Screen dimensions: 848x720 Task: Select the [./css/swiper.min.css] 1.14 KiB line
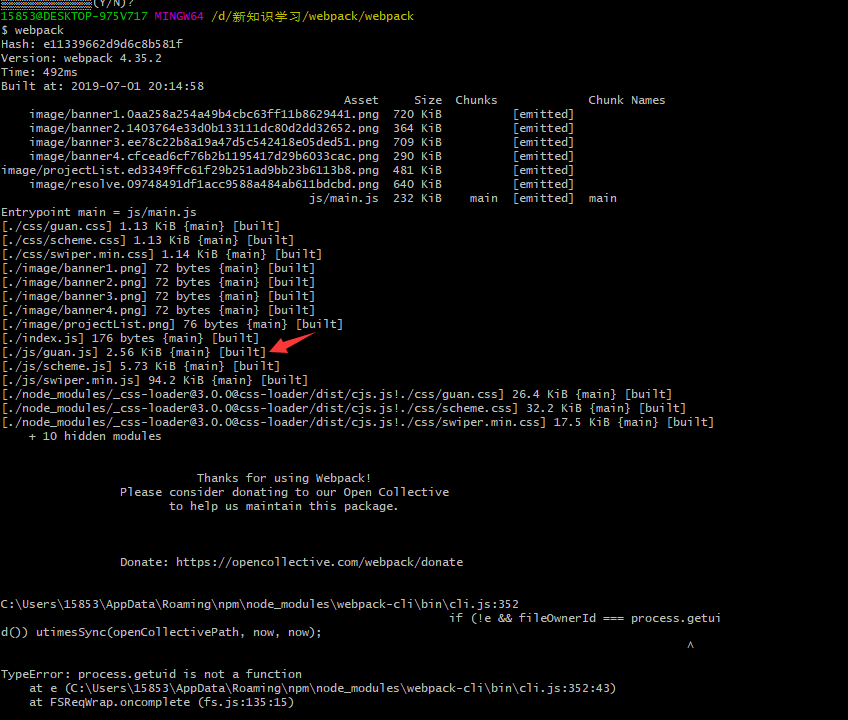(x=162, y=255)
